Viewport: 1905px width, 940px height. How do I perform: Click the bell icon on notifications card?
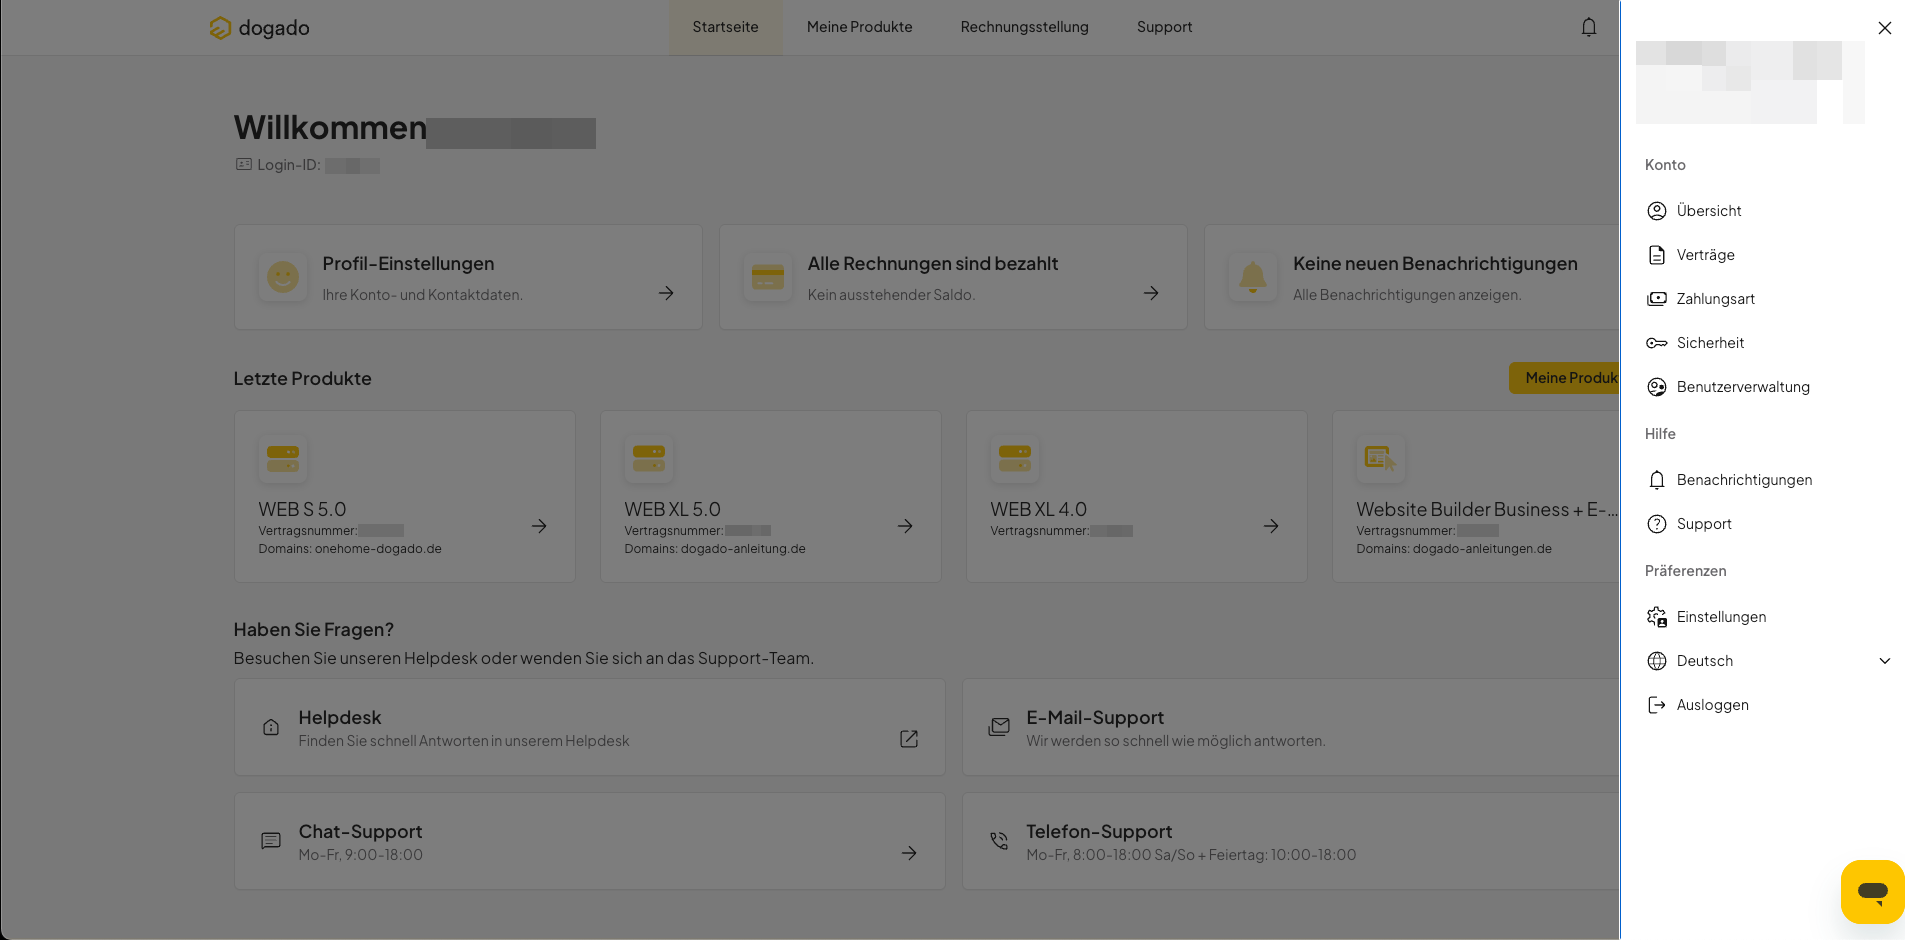point(1253,277)
